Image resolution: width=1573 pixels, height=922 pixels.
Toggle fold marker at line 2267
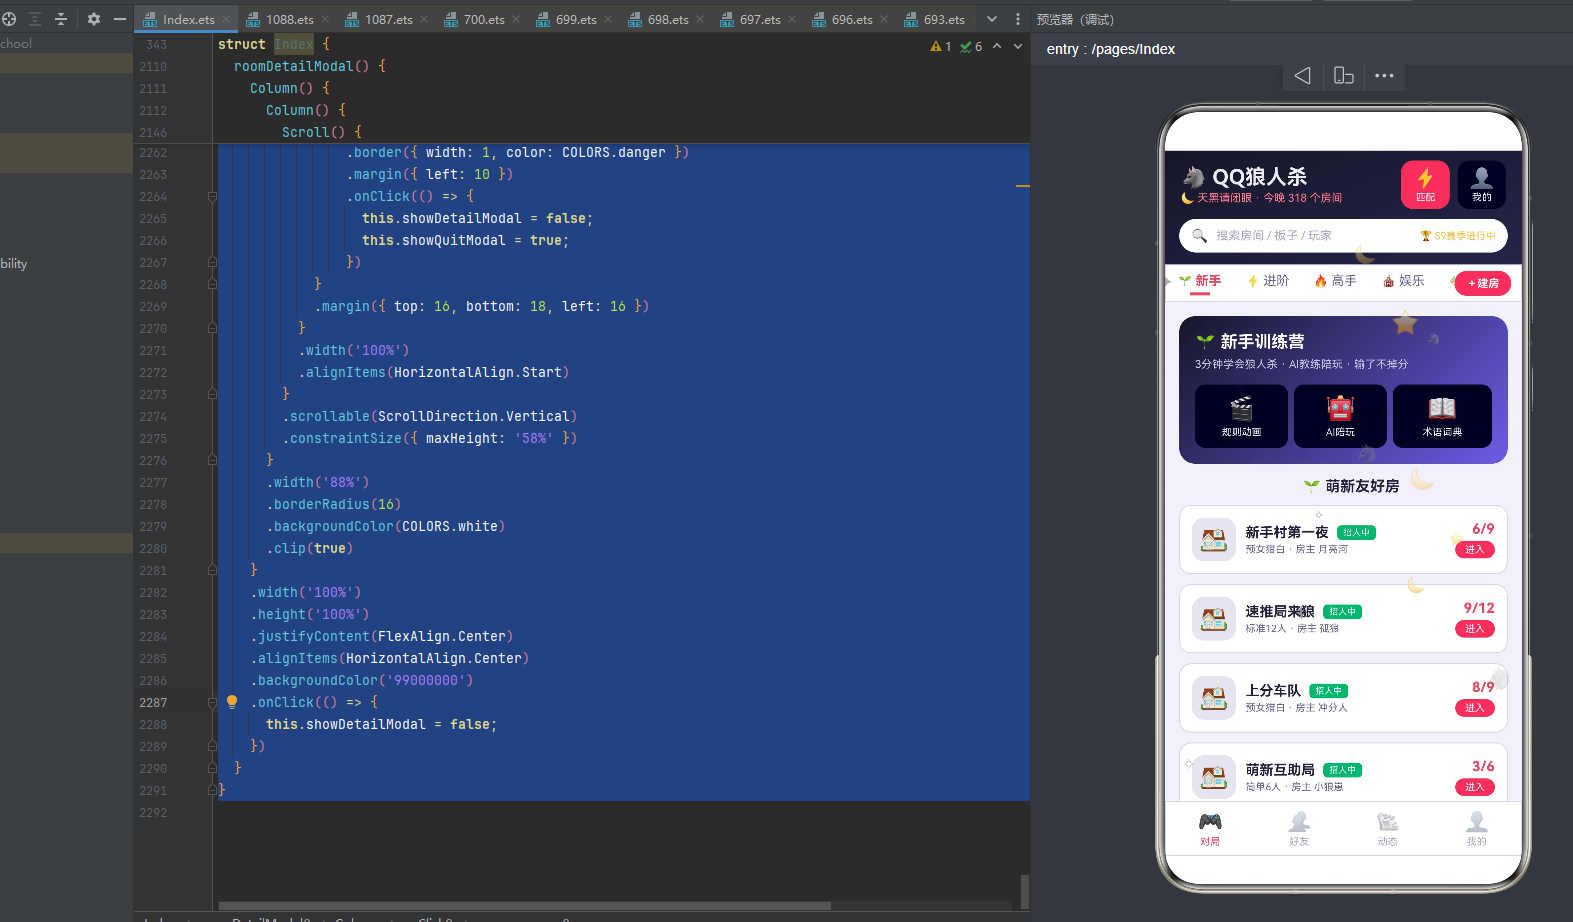(212, 262)
